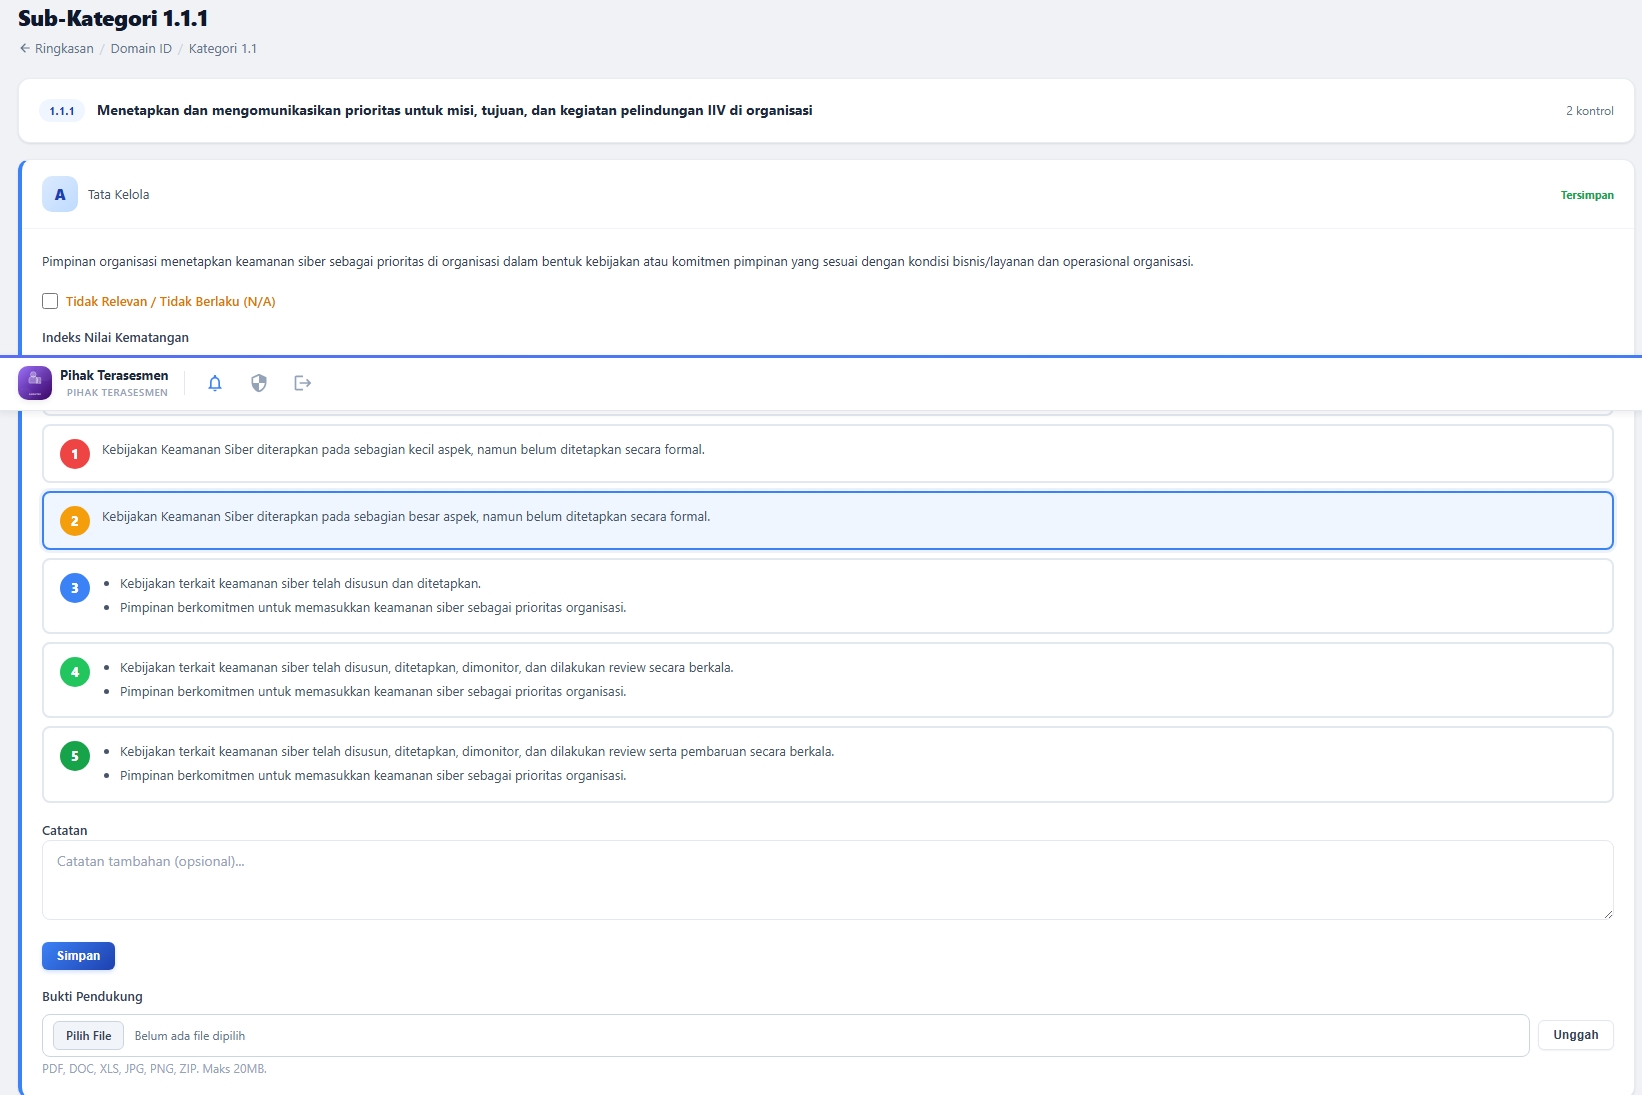
Task: Click the Unggah upload button
Action: coord(1575,1035)
